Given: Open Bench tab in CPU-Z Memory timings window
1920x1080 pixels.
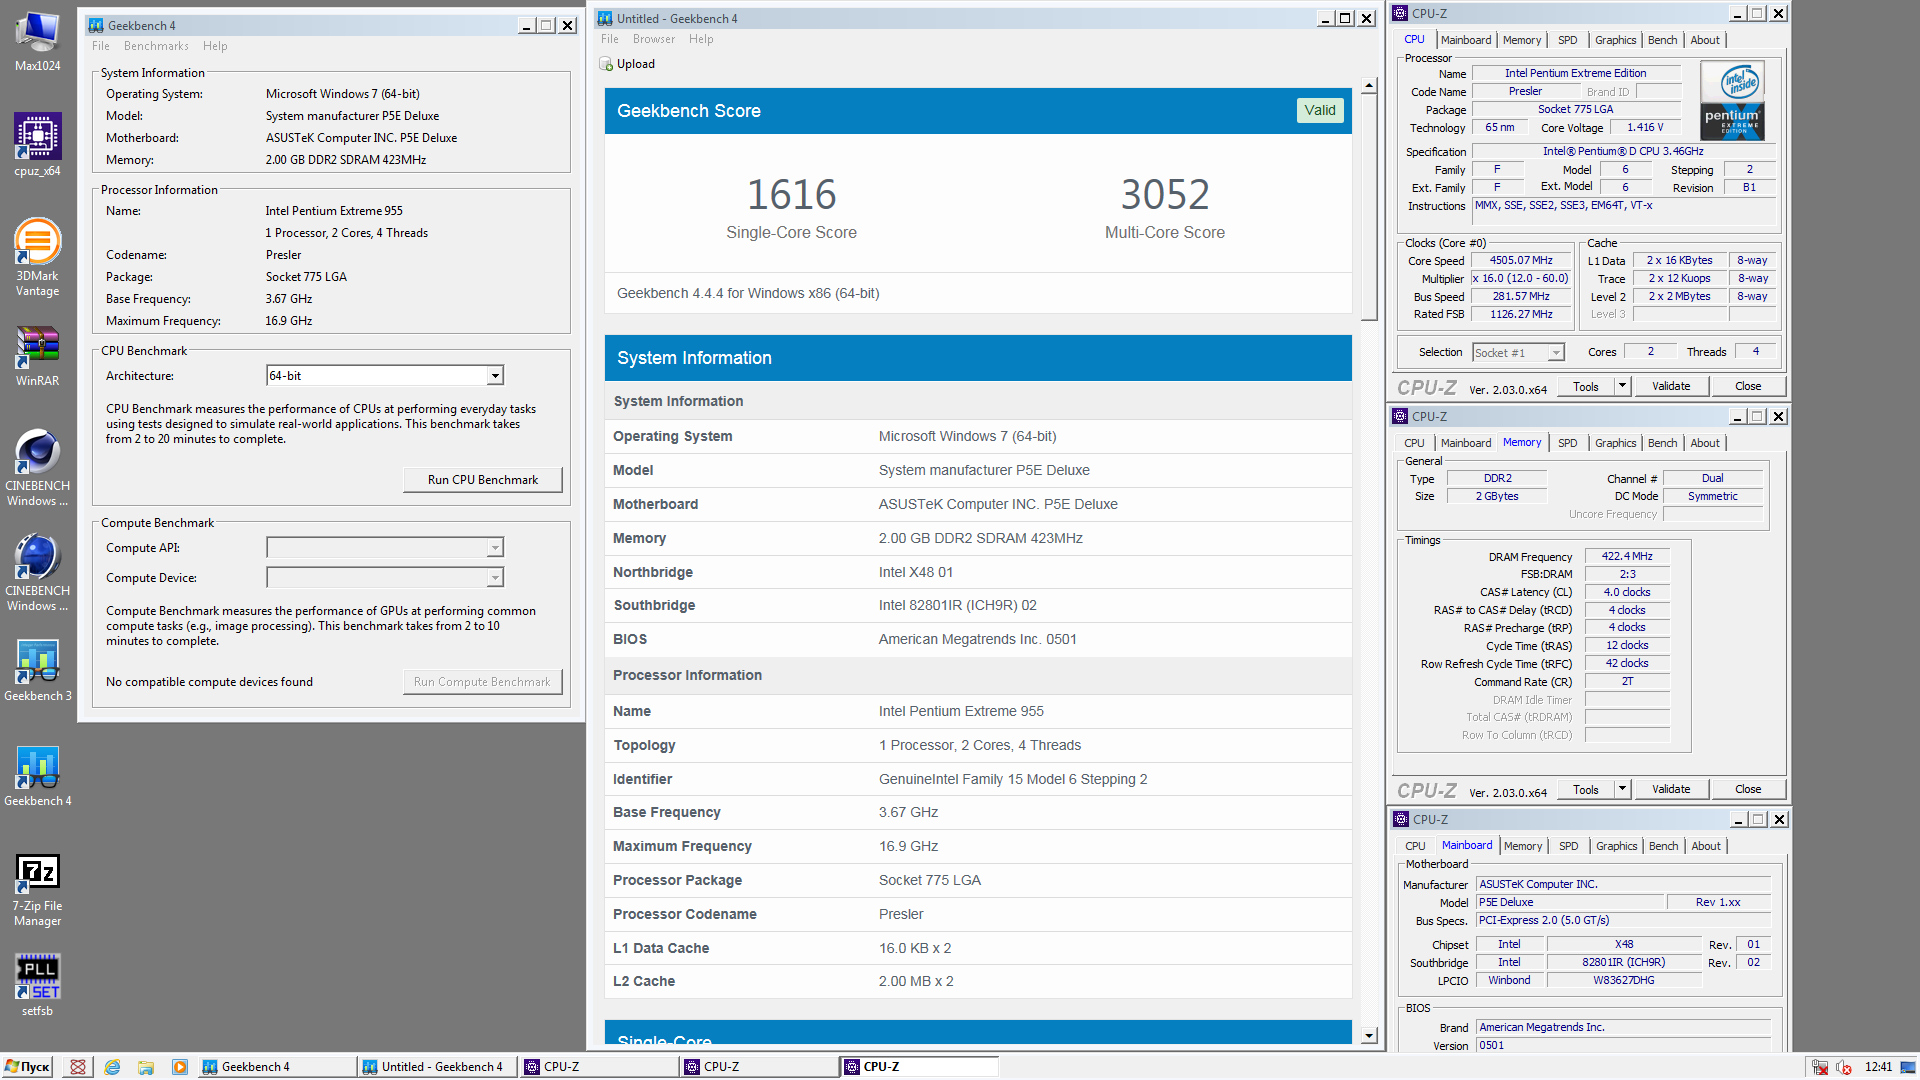Looking at the screenshot, I should [1662, 443].
